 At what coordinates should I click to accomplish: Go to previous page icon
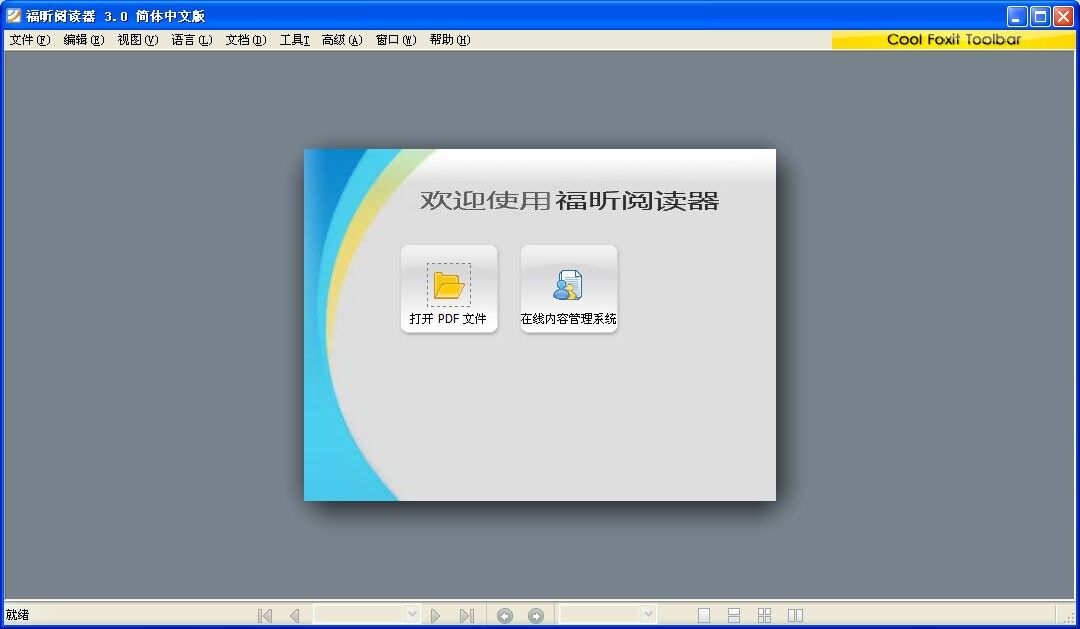coord(295,615)
